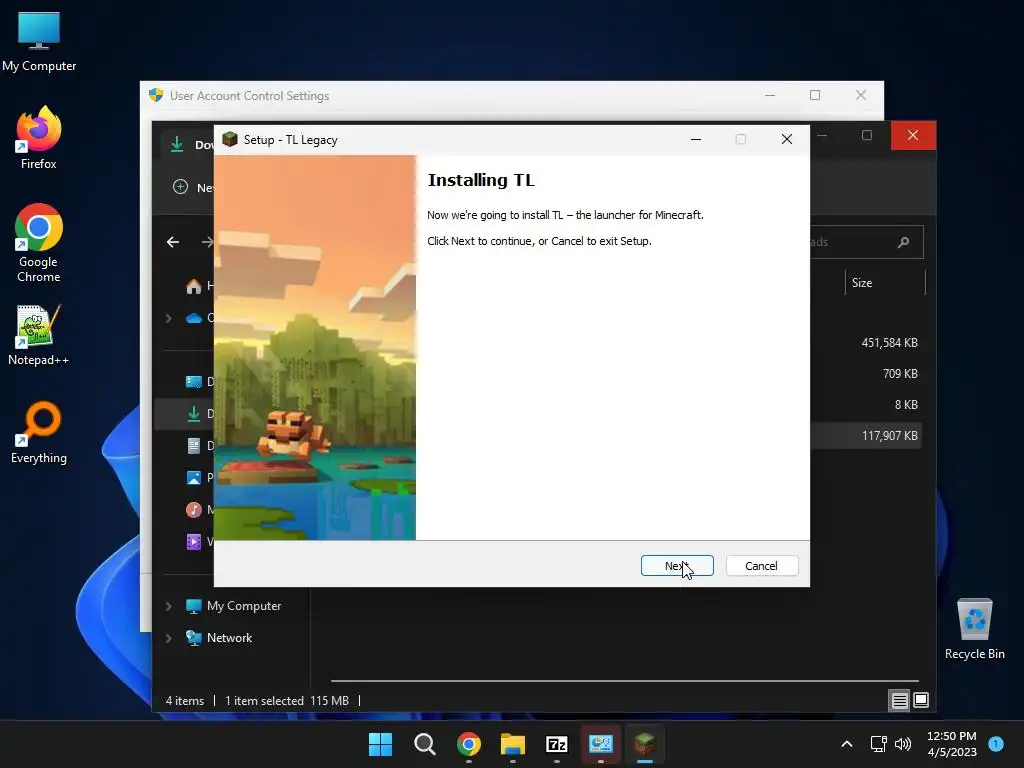The image size is (1024, 768).
Task: Select file sized 8 KB
Action: [x=906, y=405]
